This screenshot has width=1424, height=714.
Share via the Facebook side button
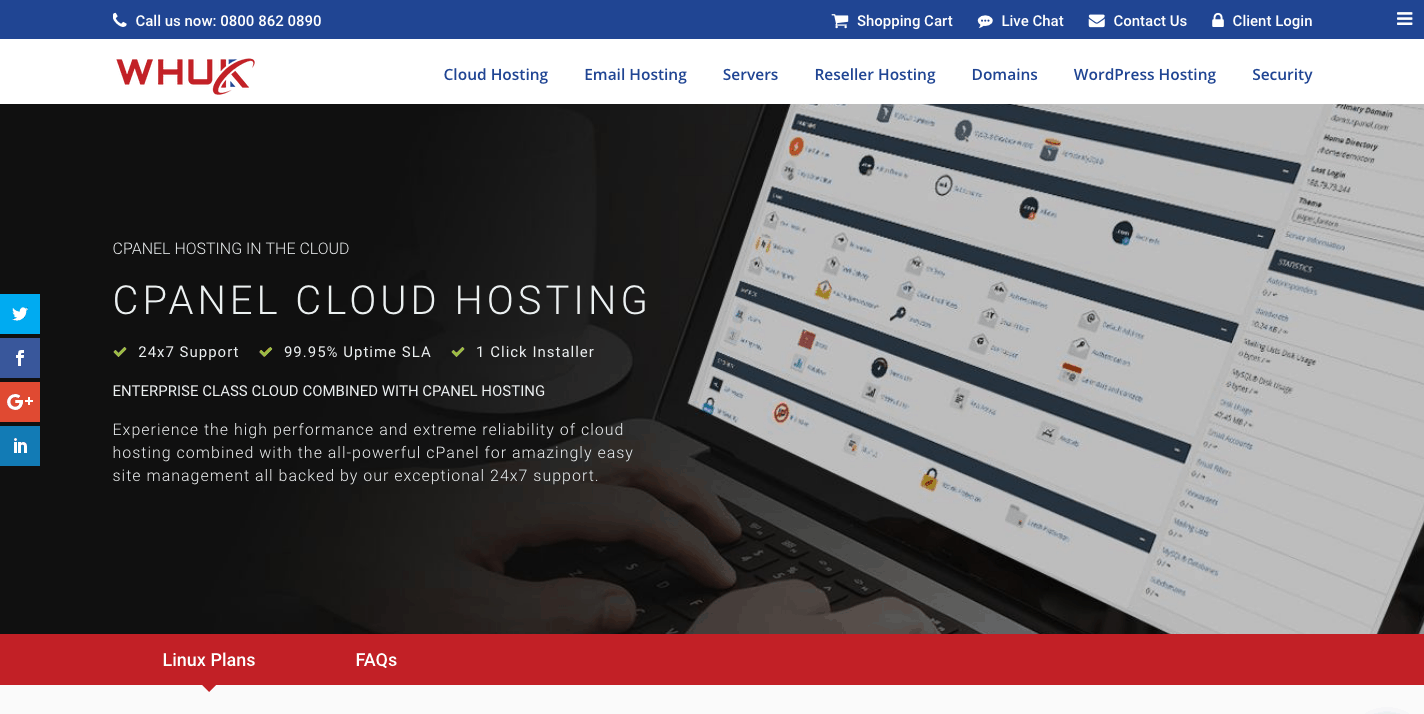click(x=20, y=358)
